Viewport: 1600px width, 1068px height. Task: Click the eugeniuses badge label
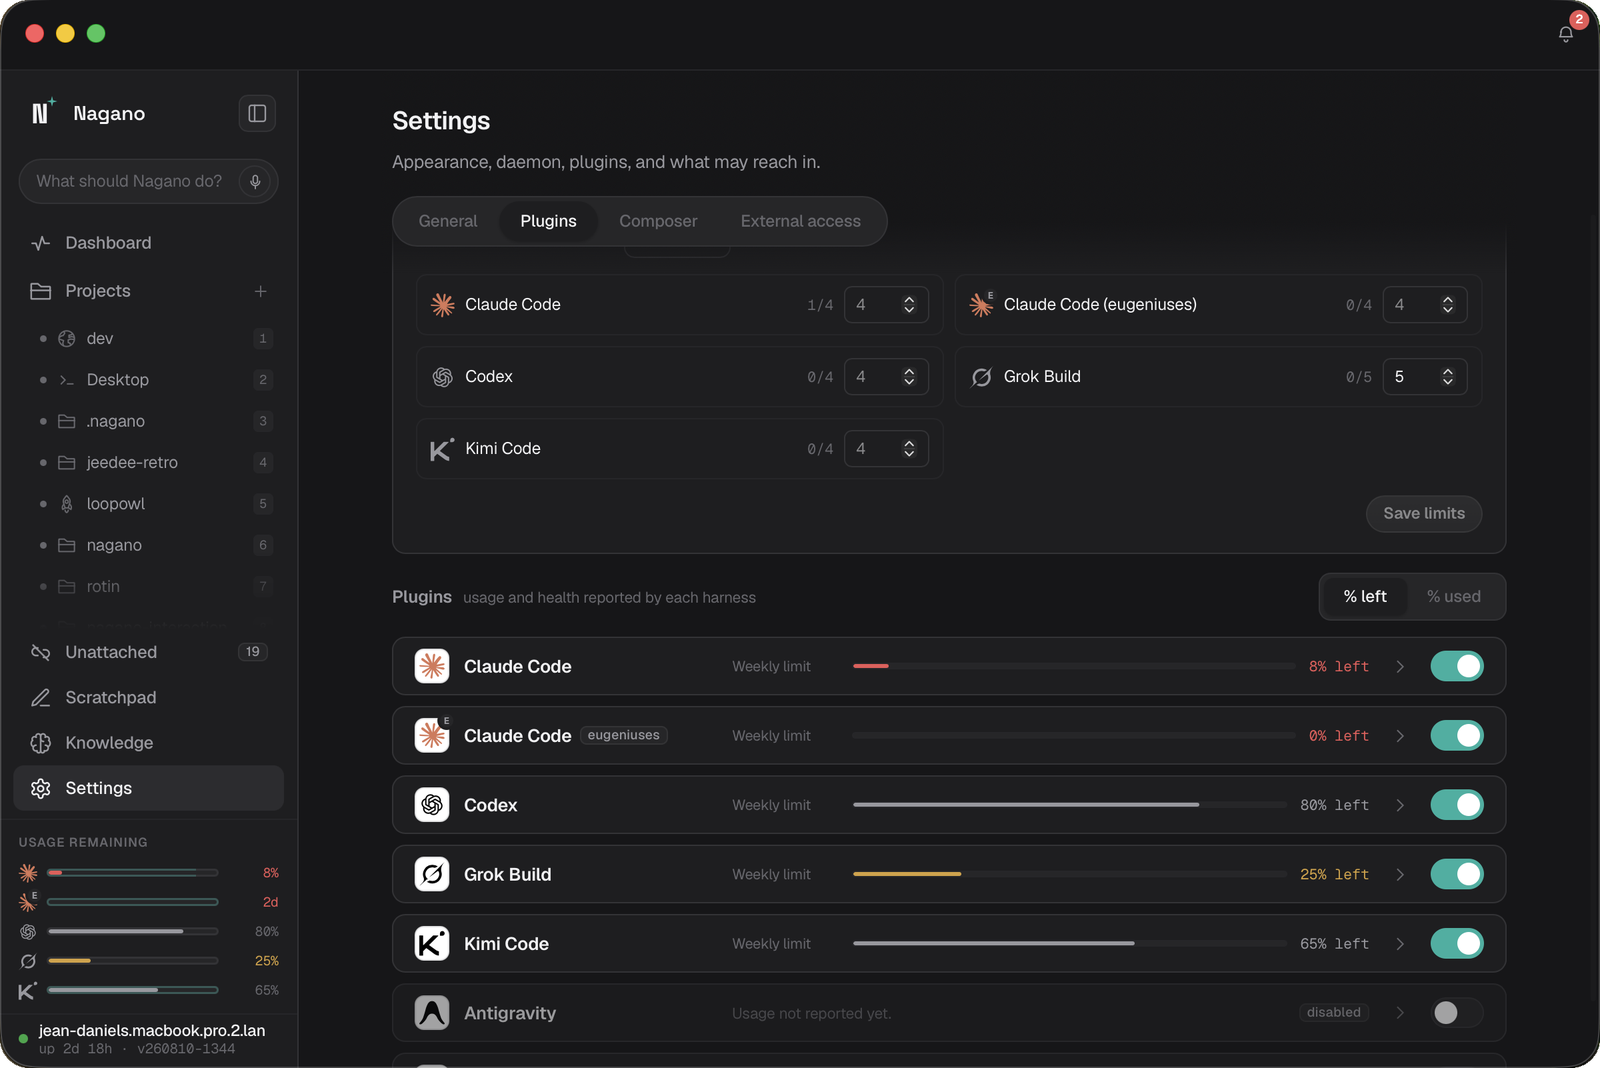click(x=624, y=735)
